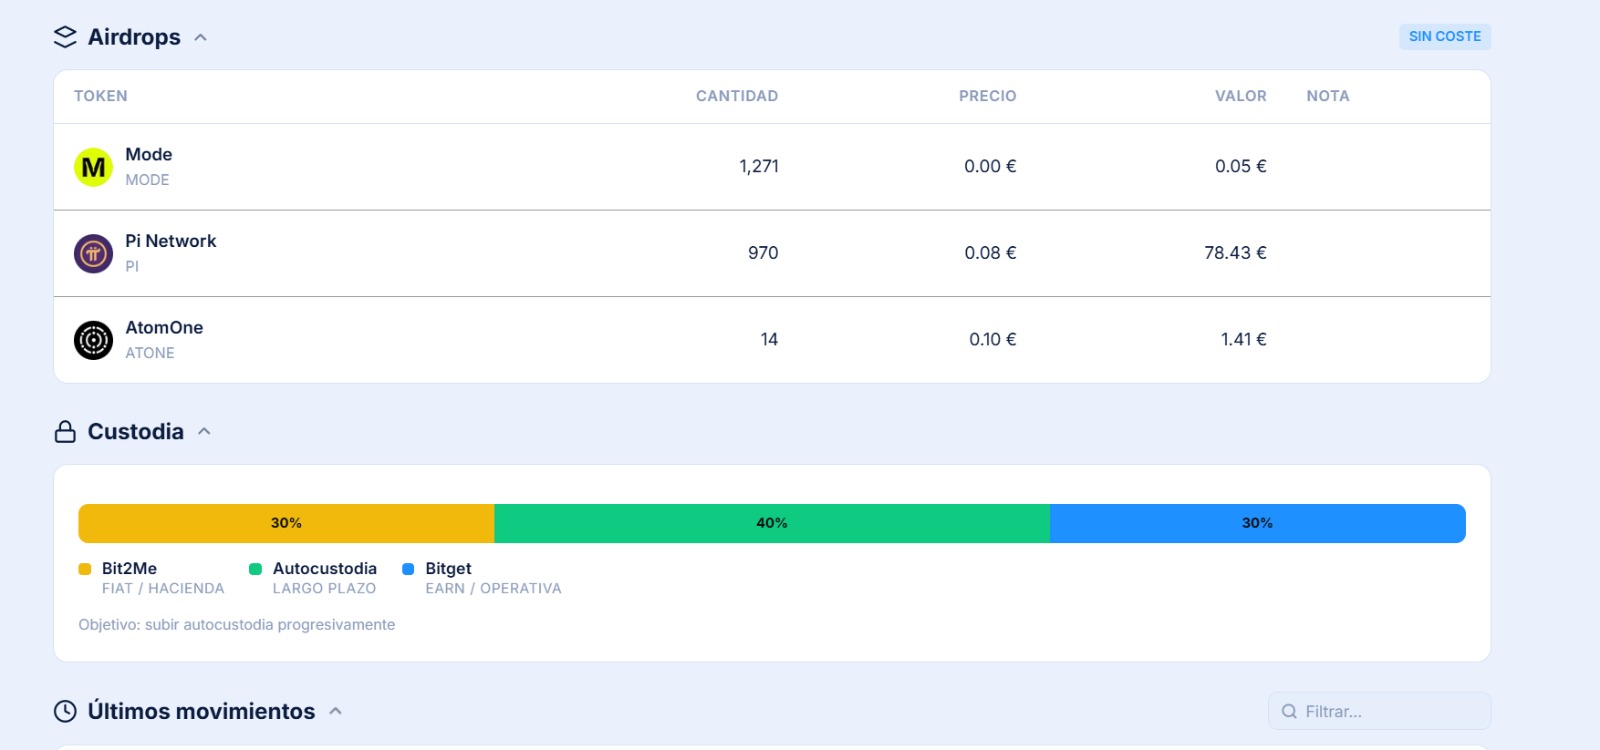Click the Pi Network quantity 970

pyautogui.click(x=763, y=253)
